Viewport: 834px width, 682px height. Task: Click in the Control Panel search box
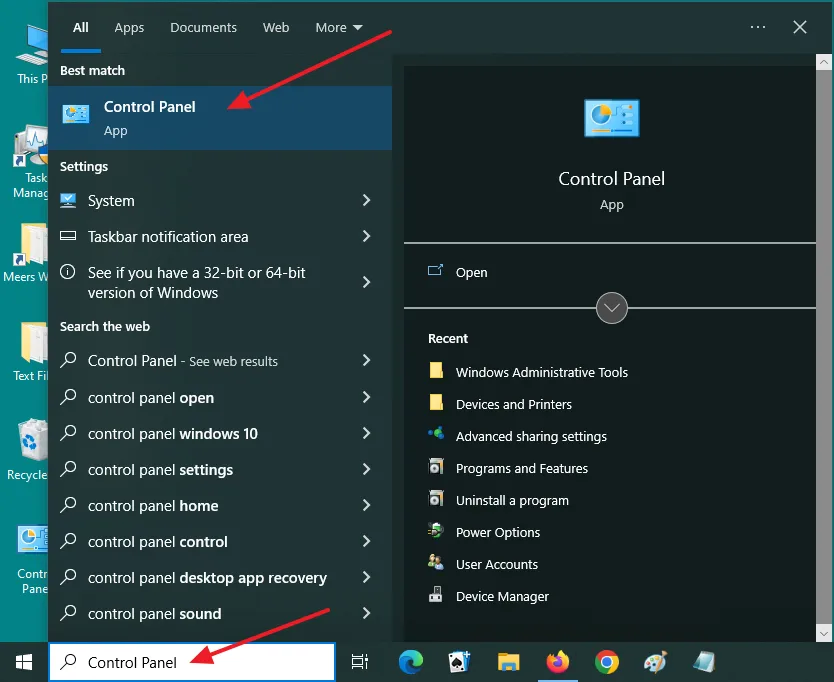click(x=192, y=662)
